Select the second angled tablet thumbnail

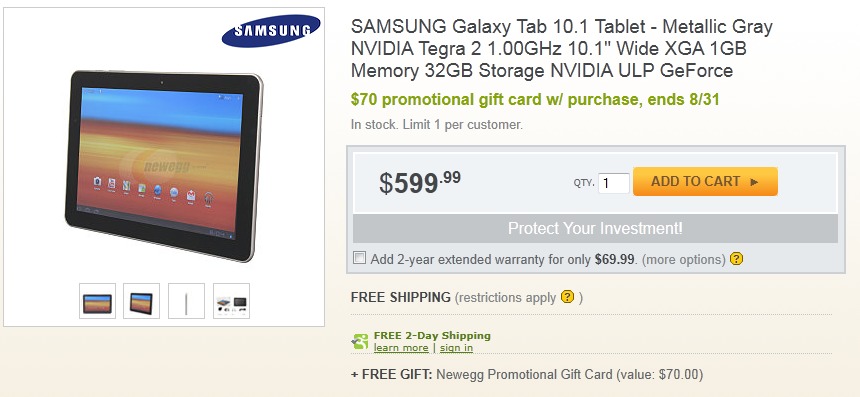tap(142, 300)
